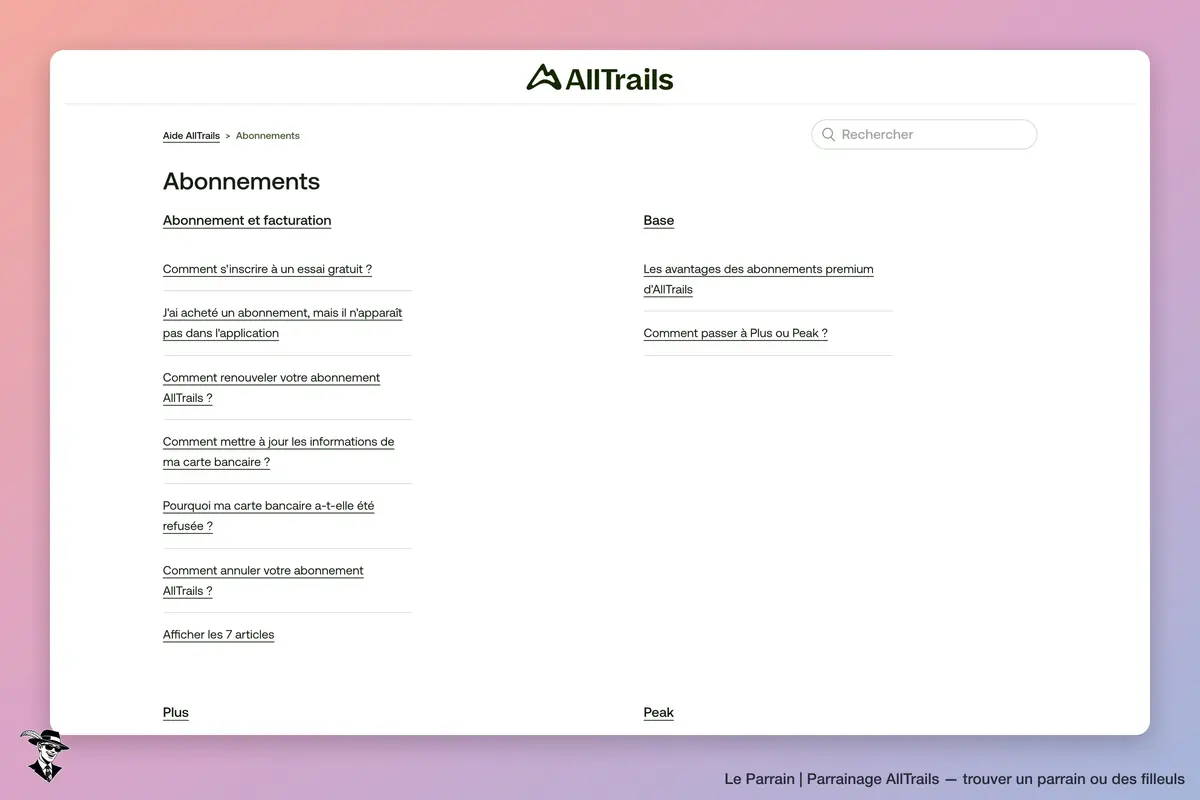Select the Abonnements breadcrumb item
1200x800 pixels.
coord(268,136)
